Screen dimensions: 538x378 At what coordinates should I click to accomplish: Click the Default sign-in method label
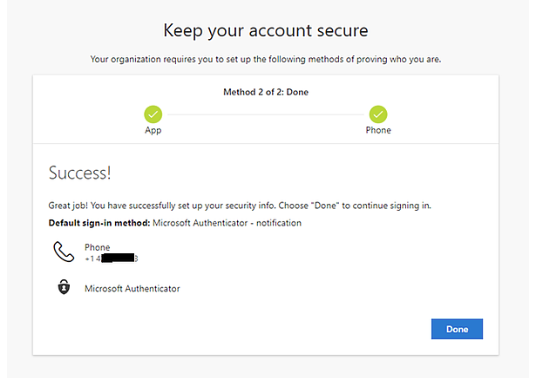click(x=99, y=223)
